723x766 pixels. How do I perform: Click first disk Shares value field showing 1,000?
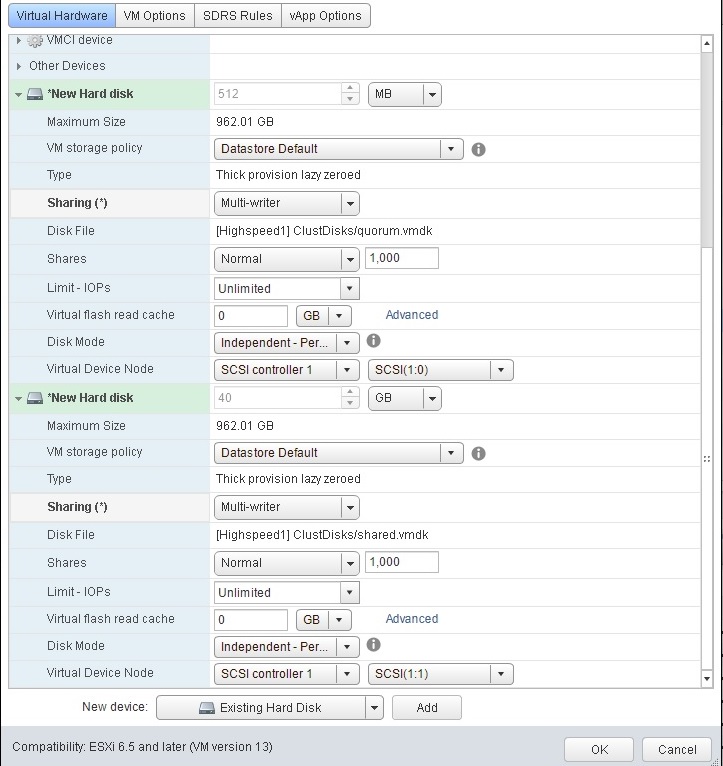coord(402,258)
